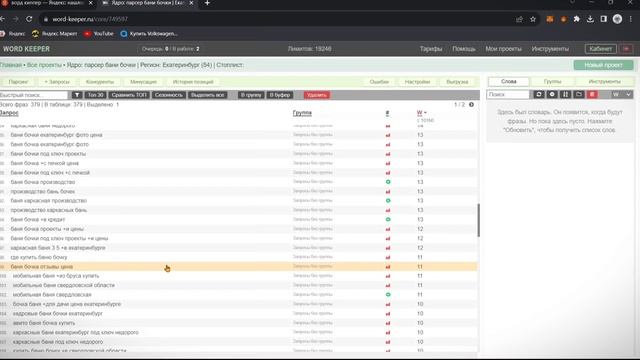
Task: Open the W column sort dropdown arrow
Action: coord(425,113)
